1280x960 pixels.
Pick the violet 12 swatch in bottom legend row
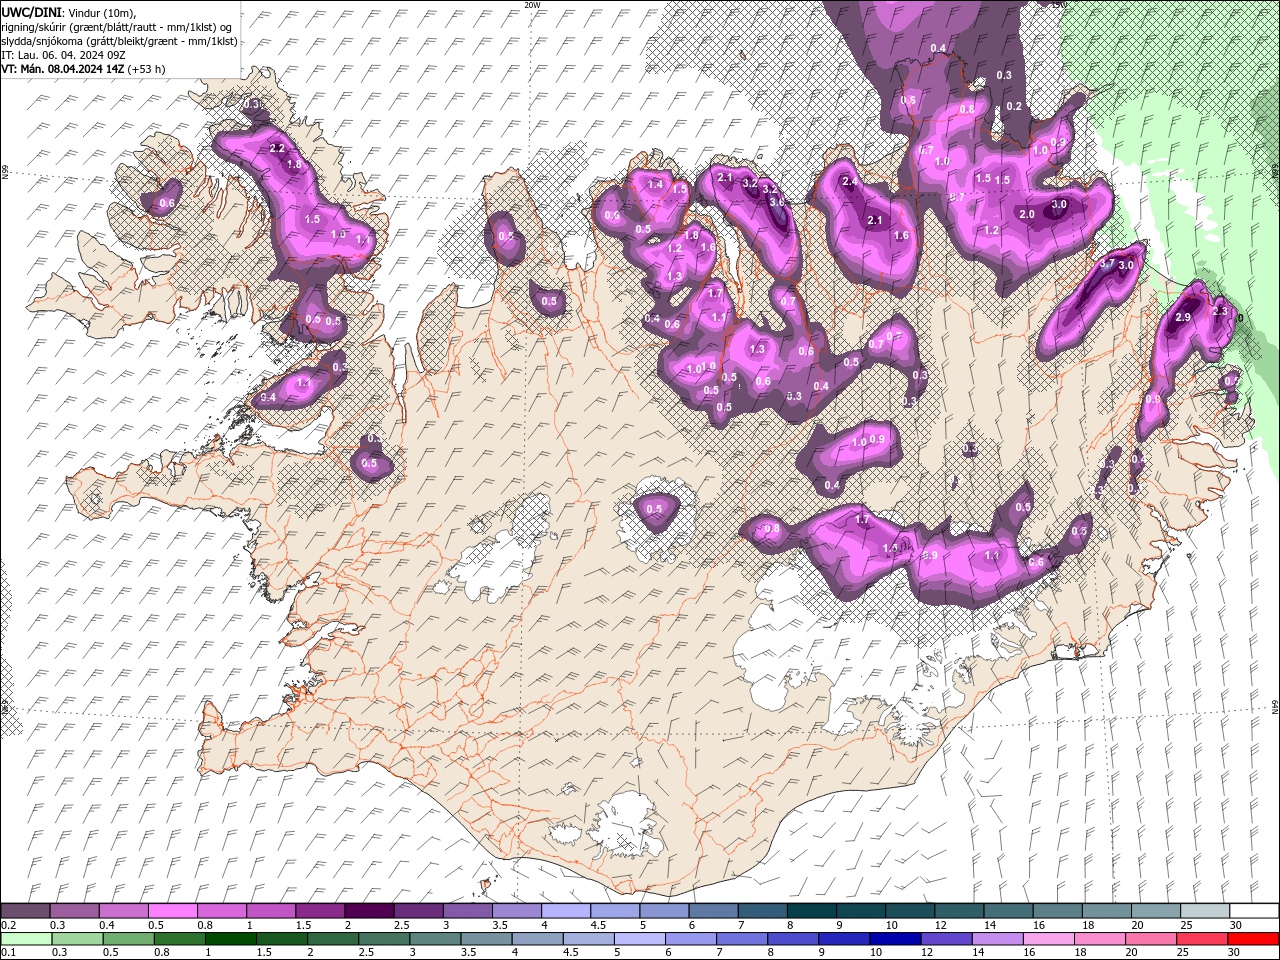coord(945,938)
